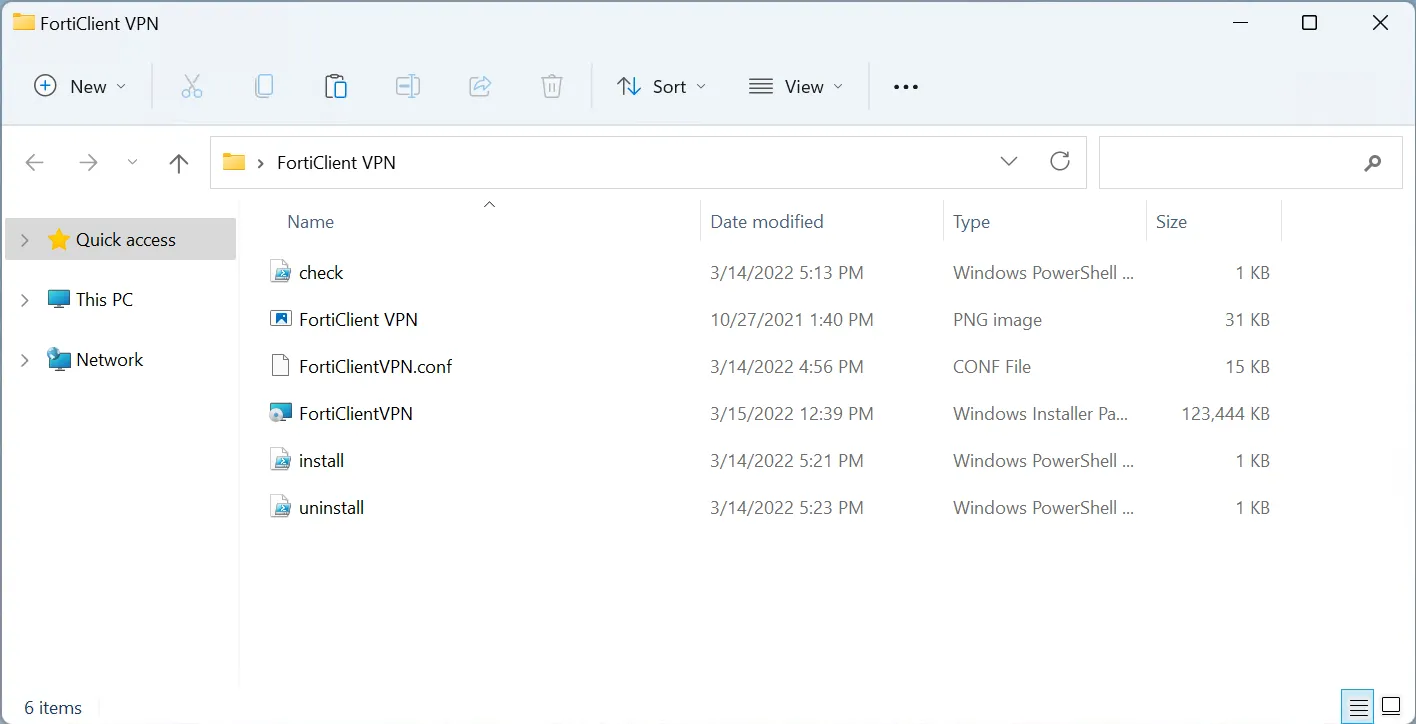Open the View dropdown menu
The image size is (1416, 724).
(x=796, y=87)
